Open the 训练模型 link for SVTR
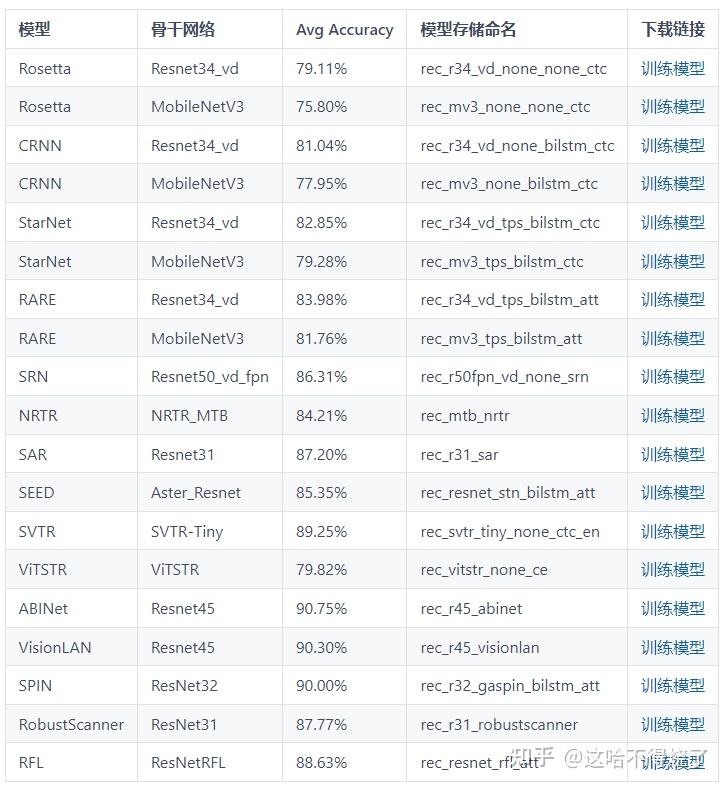This screenshot has width=727, height=788. pos(672,531)
